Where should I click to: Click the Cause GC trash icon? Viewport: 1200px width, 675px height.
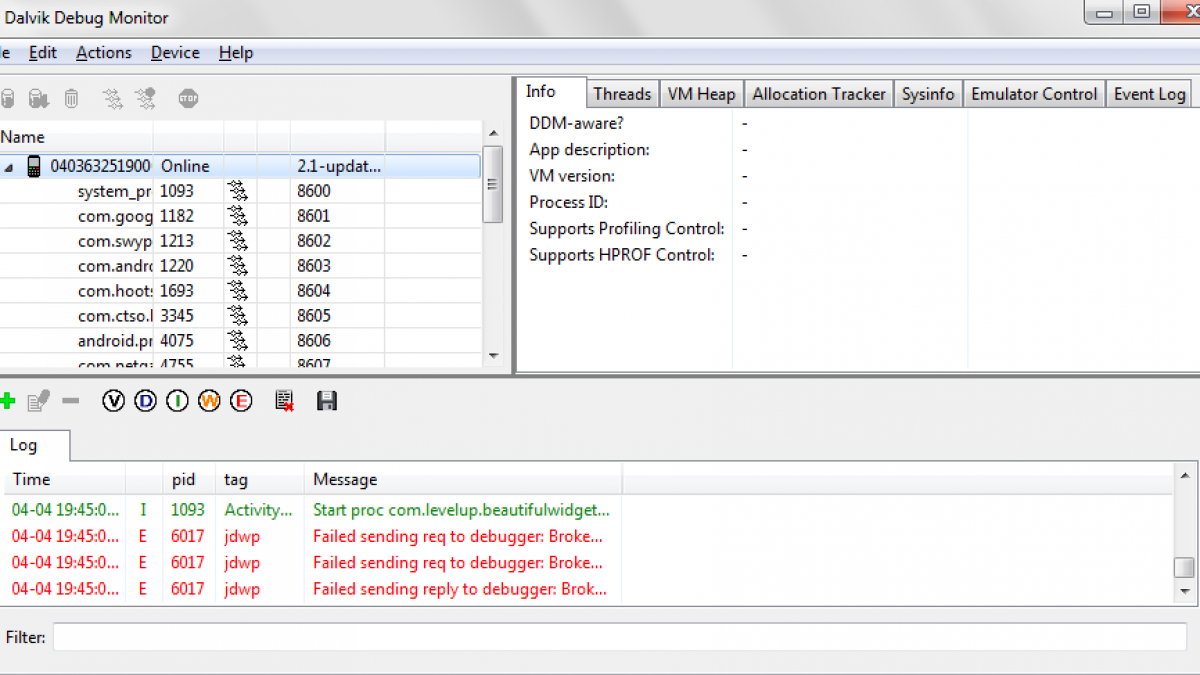coord(72,98)
